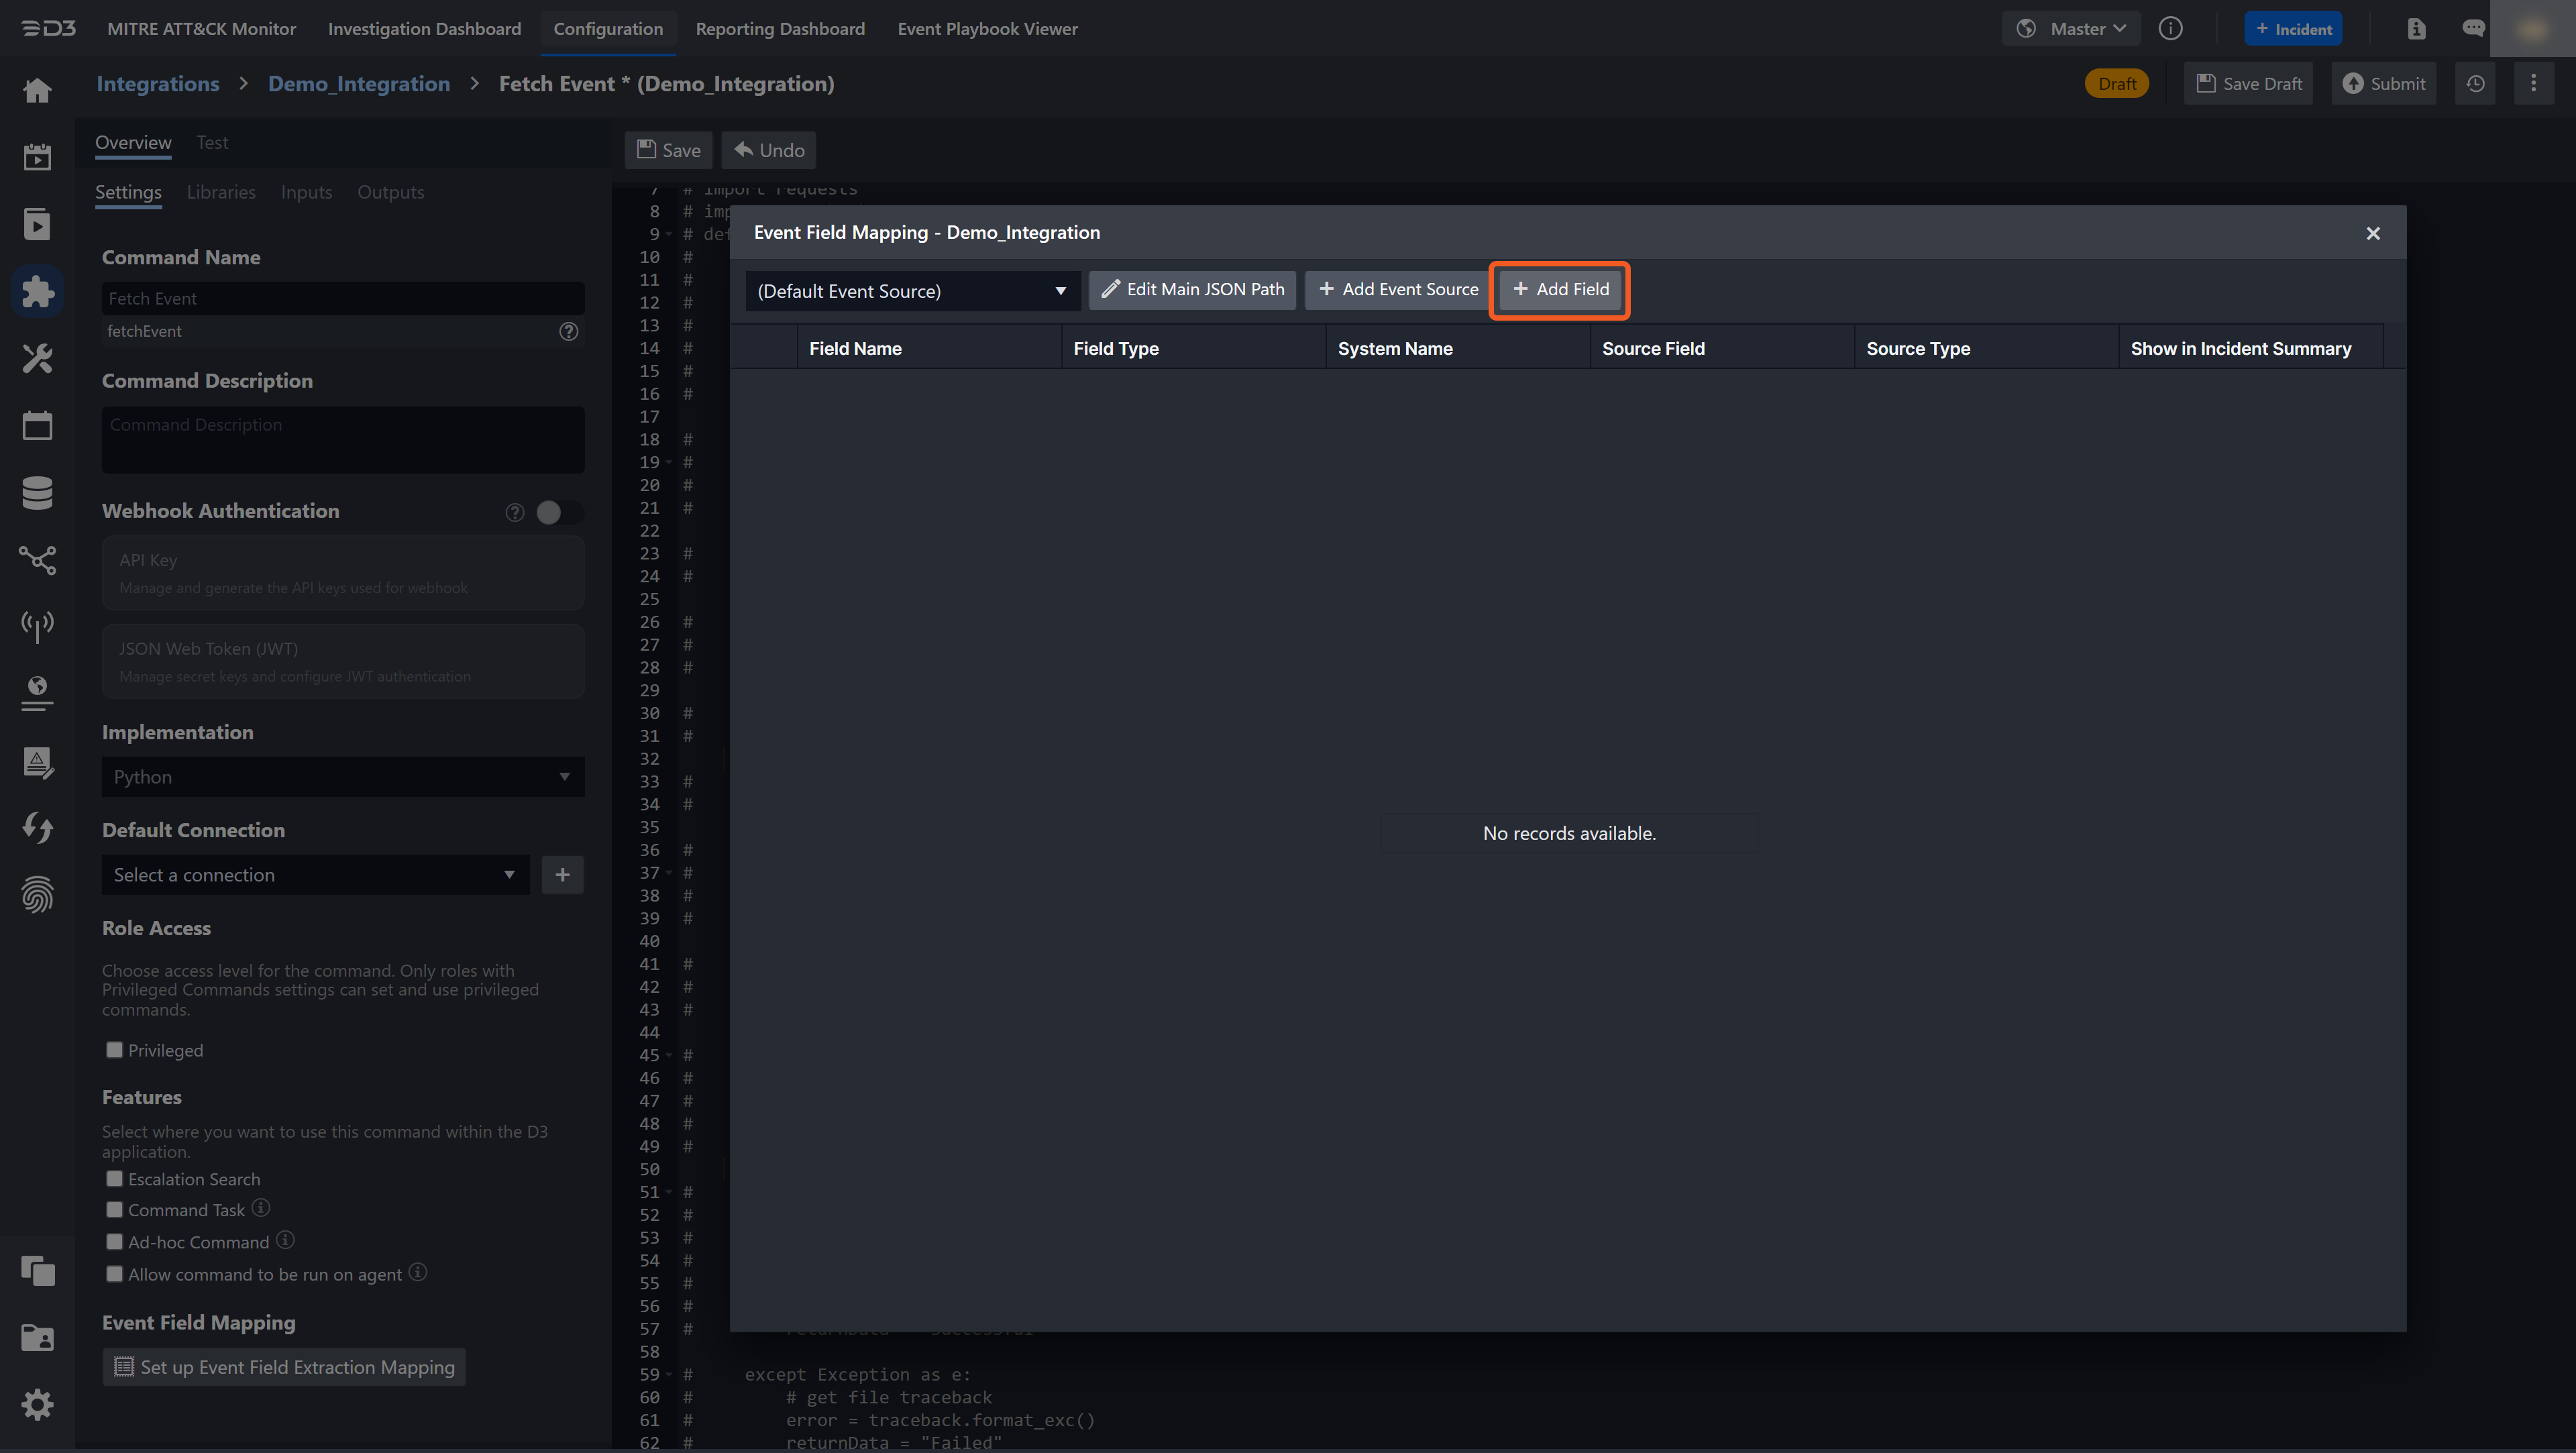Image resolution: width=2576 pixels, height=1453 pixels.
Task: Click the version history clock icon
Action: tap(2475, 84)
